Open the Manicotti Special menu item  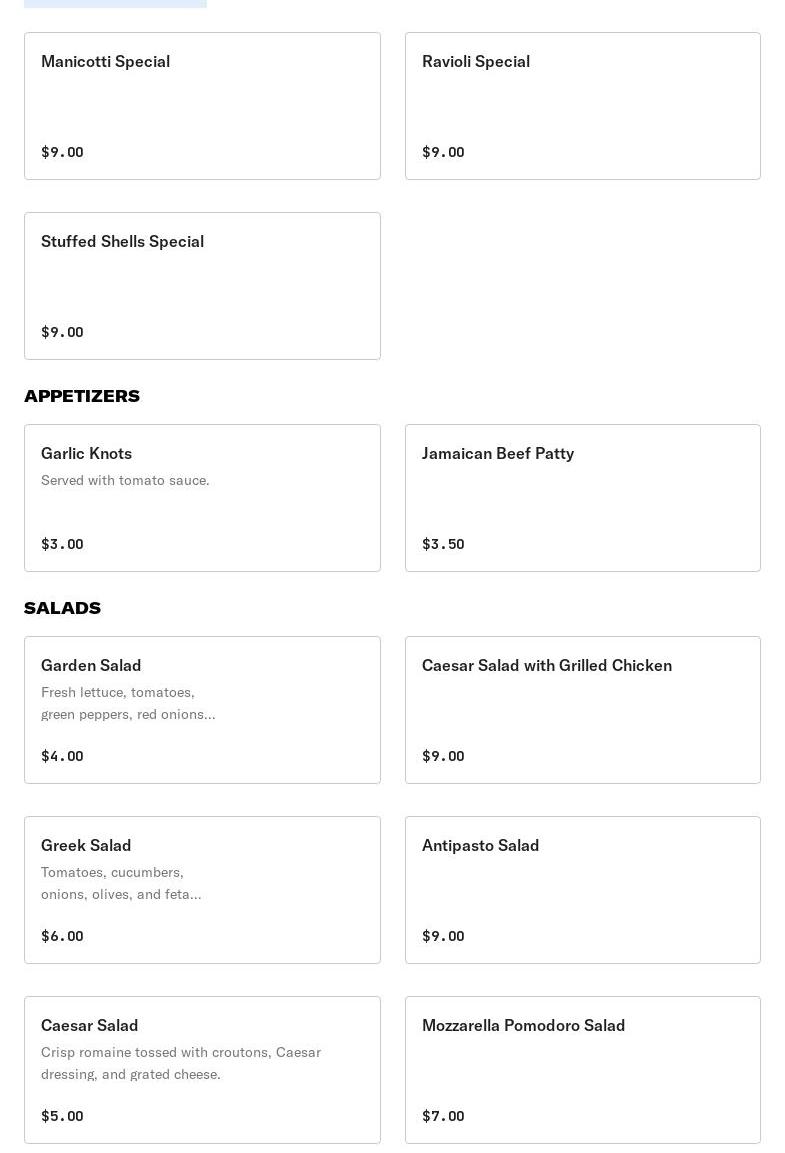[202, 106]
